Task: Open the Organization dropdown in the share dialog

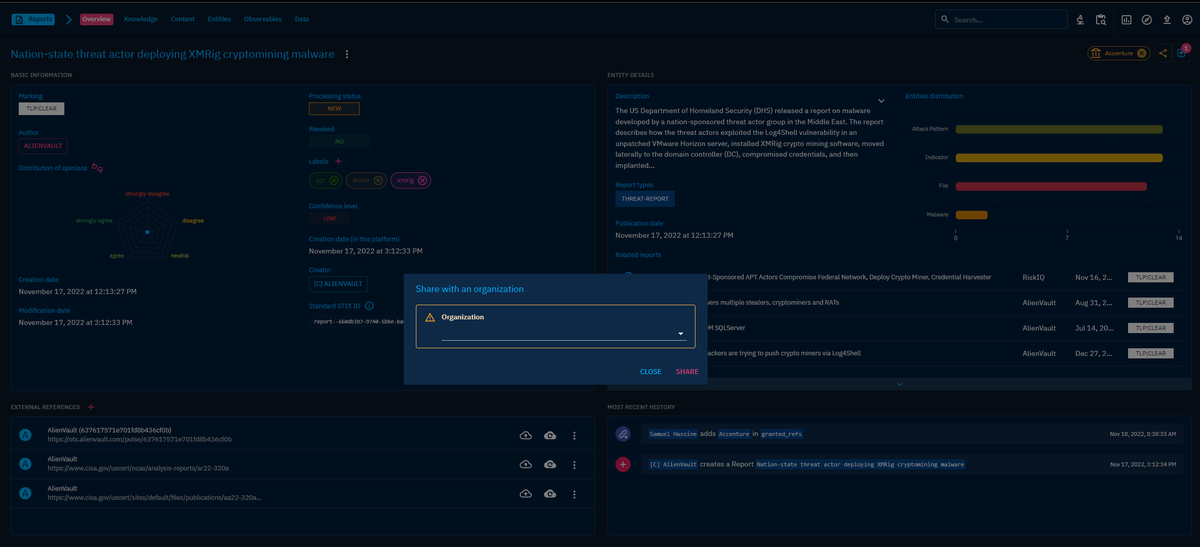Action: coord(564,333)
